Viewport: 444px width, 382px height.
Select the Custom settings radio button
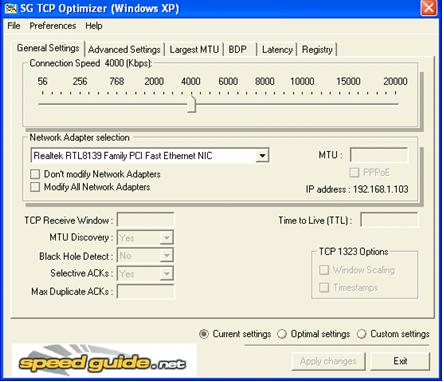(x=361, y=334)
